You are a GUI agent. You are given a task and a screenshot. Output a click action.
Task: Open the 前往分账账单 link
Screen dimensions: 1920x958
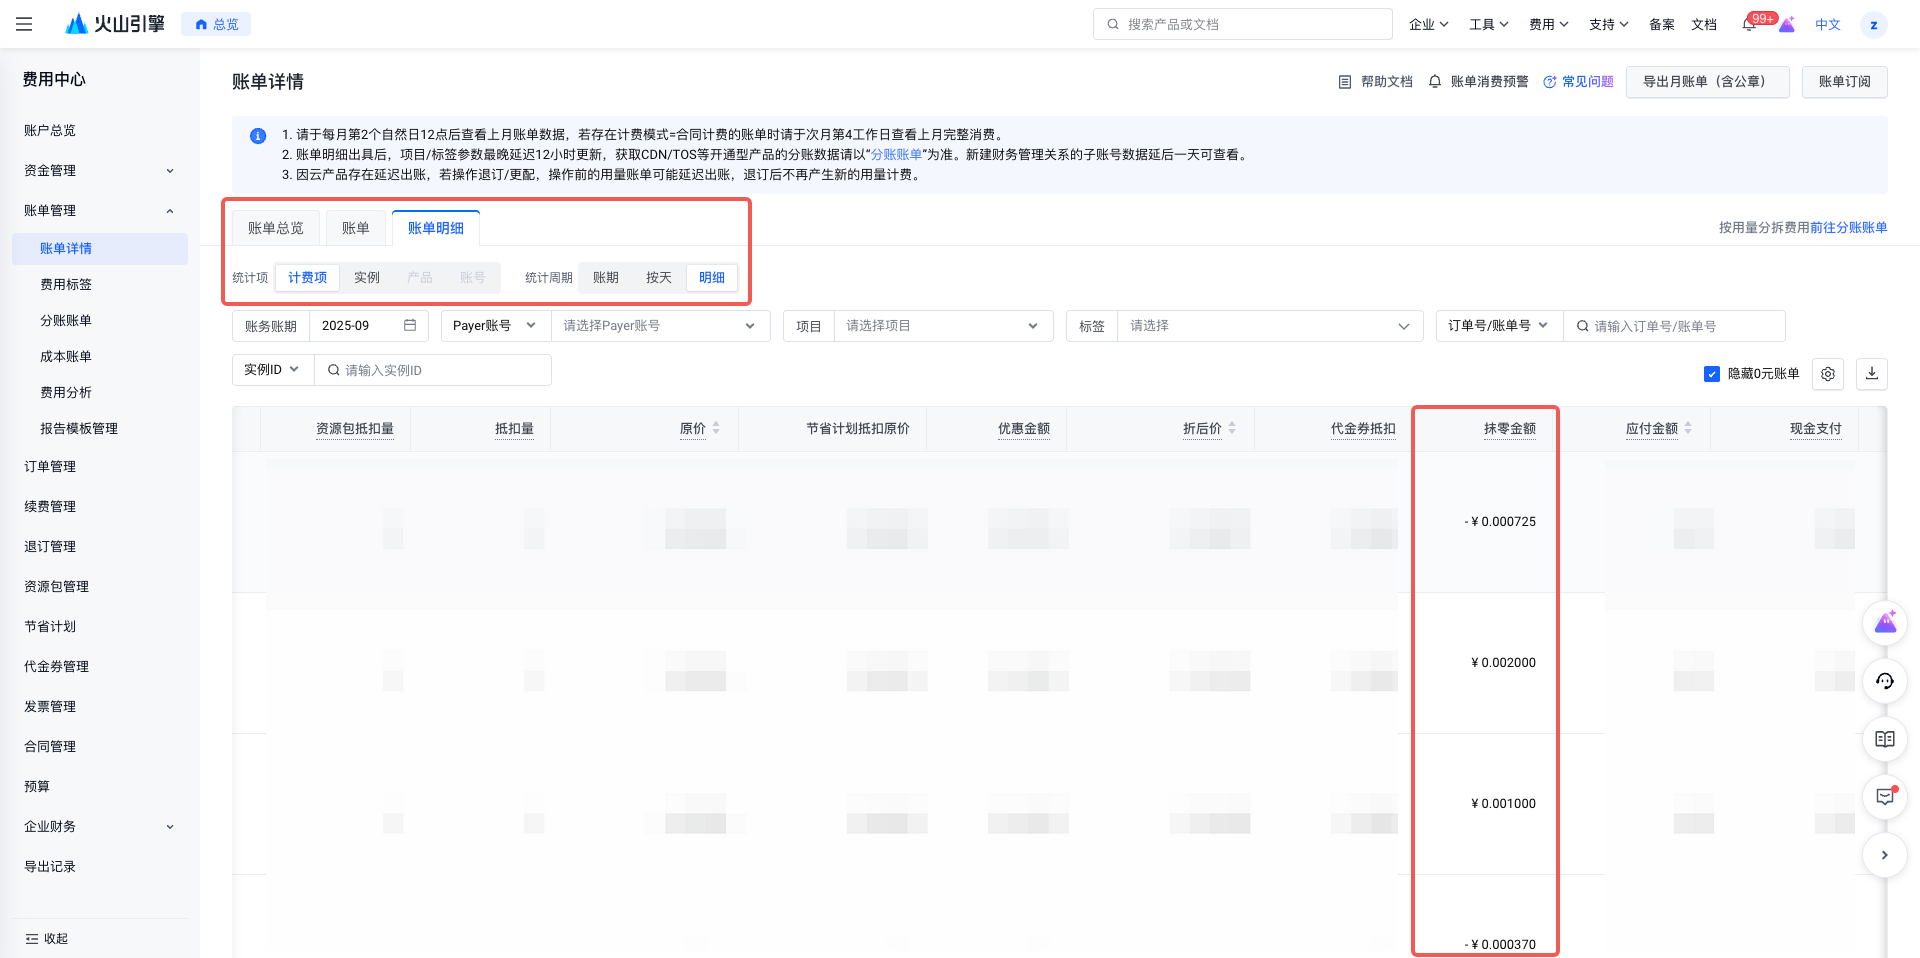click(x=1848, y=228)
